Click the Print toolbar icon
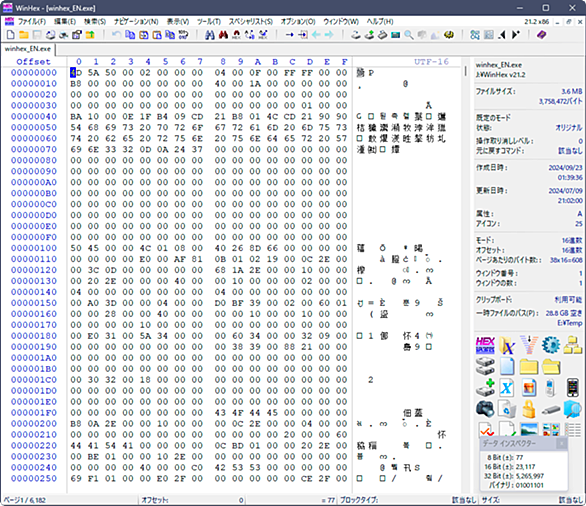 coord(50,35)
